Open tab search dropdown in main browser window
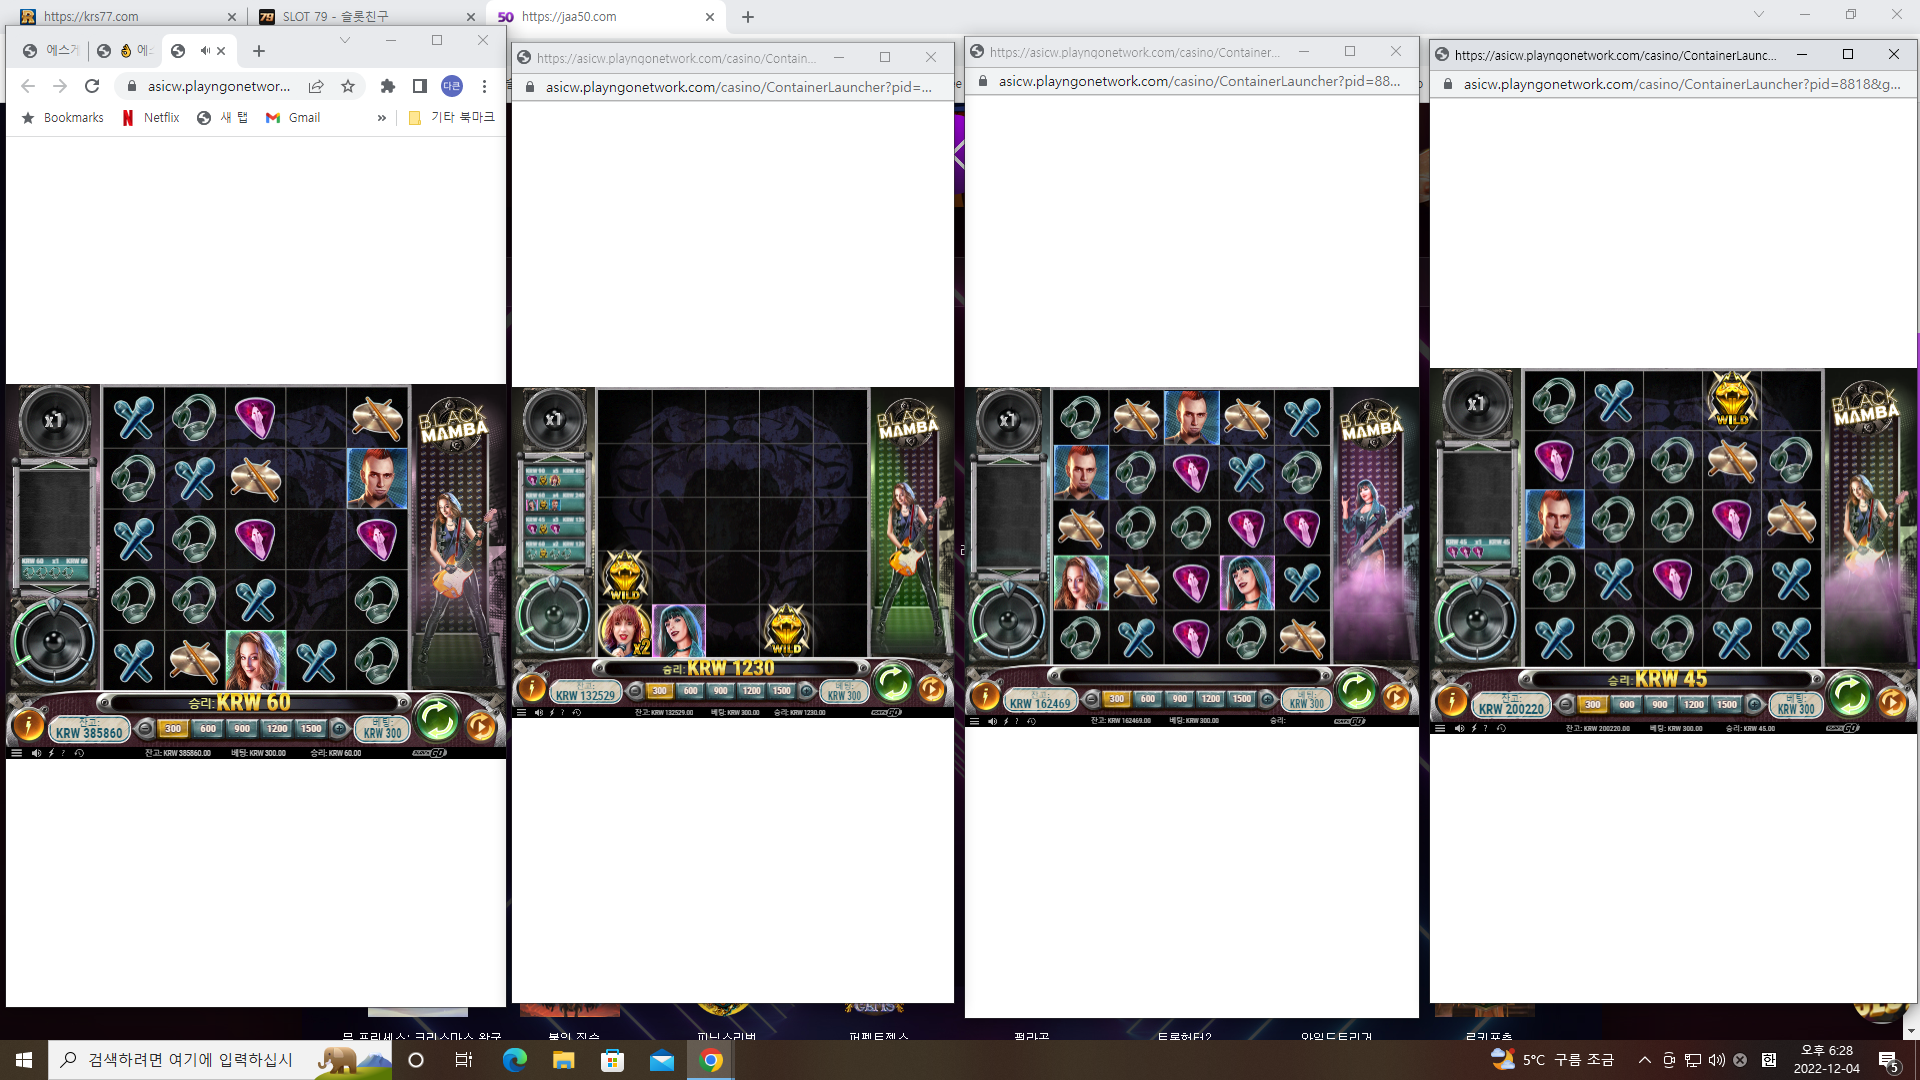This screenshot has height=1080, width=1920. coord(1759,15)
